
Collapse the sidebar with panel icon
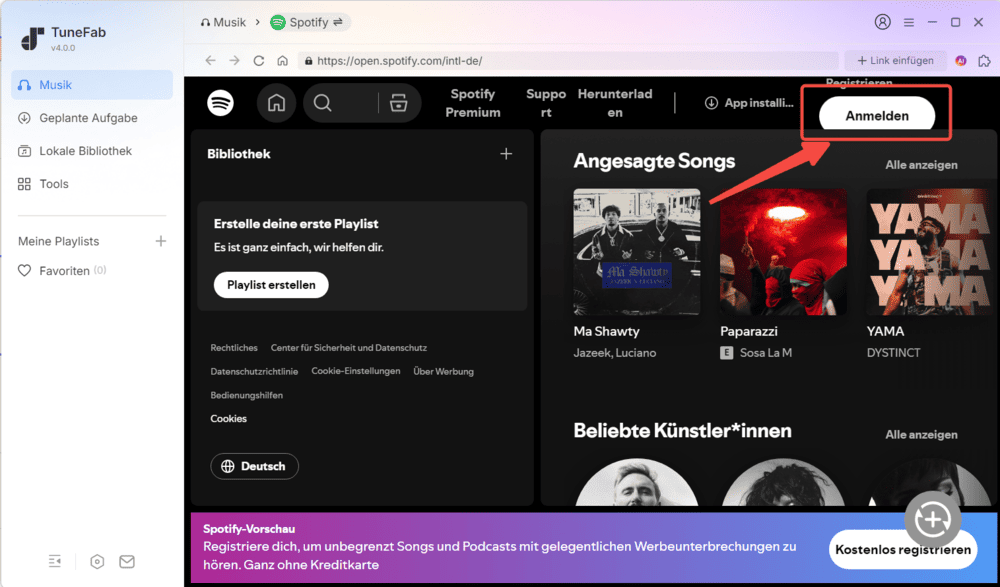[54, 561]
